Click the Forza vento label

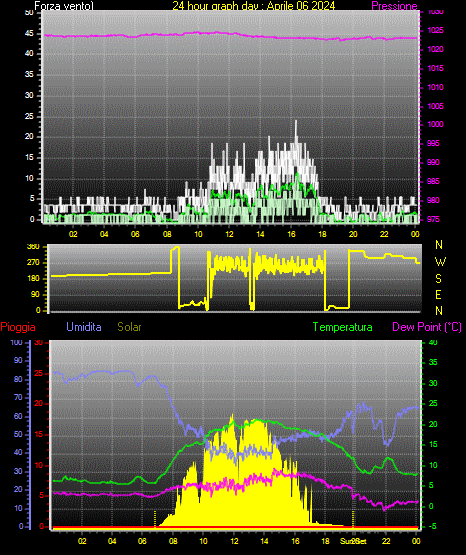pos(64,6)
